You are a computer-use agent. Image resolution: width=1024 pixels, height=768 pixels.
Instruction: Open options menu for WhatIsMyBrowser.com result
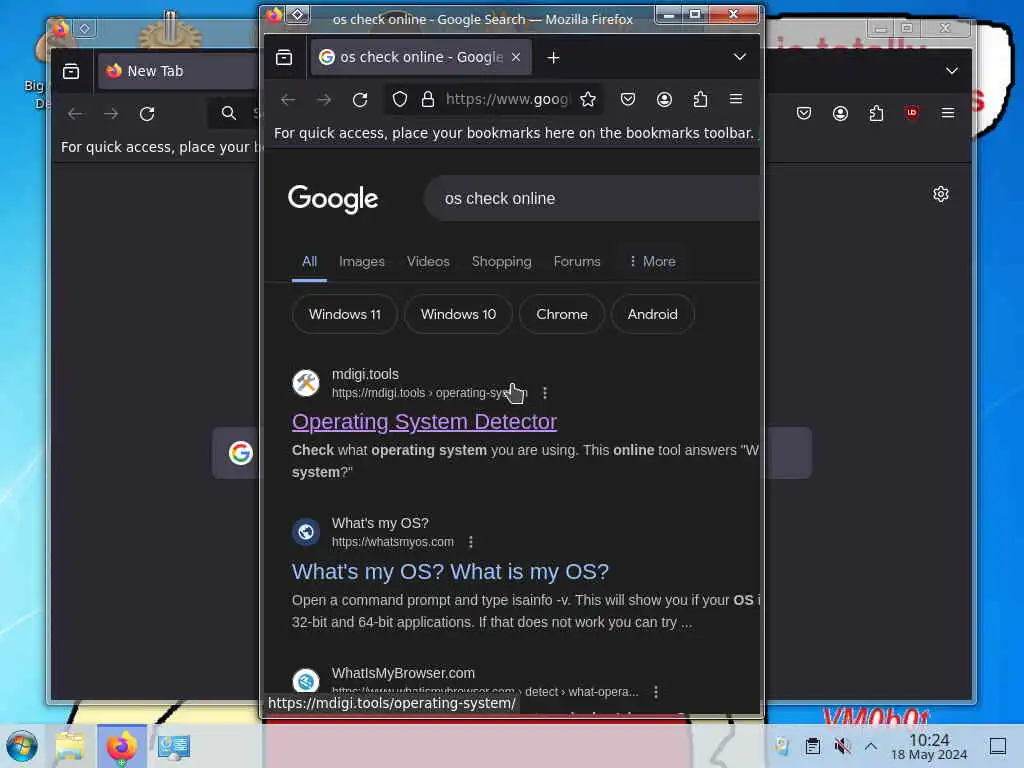tap(656, 692)
